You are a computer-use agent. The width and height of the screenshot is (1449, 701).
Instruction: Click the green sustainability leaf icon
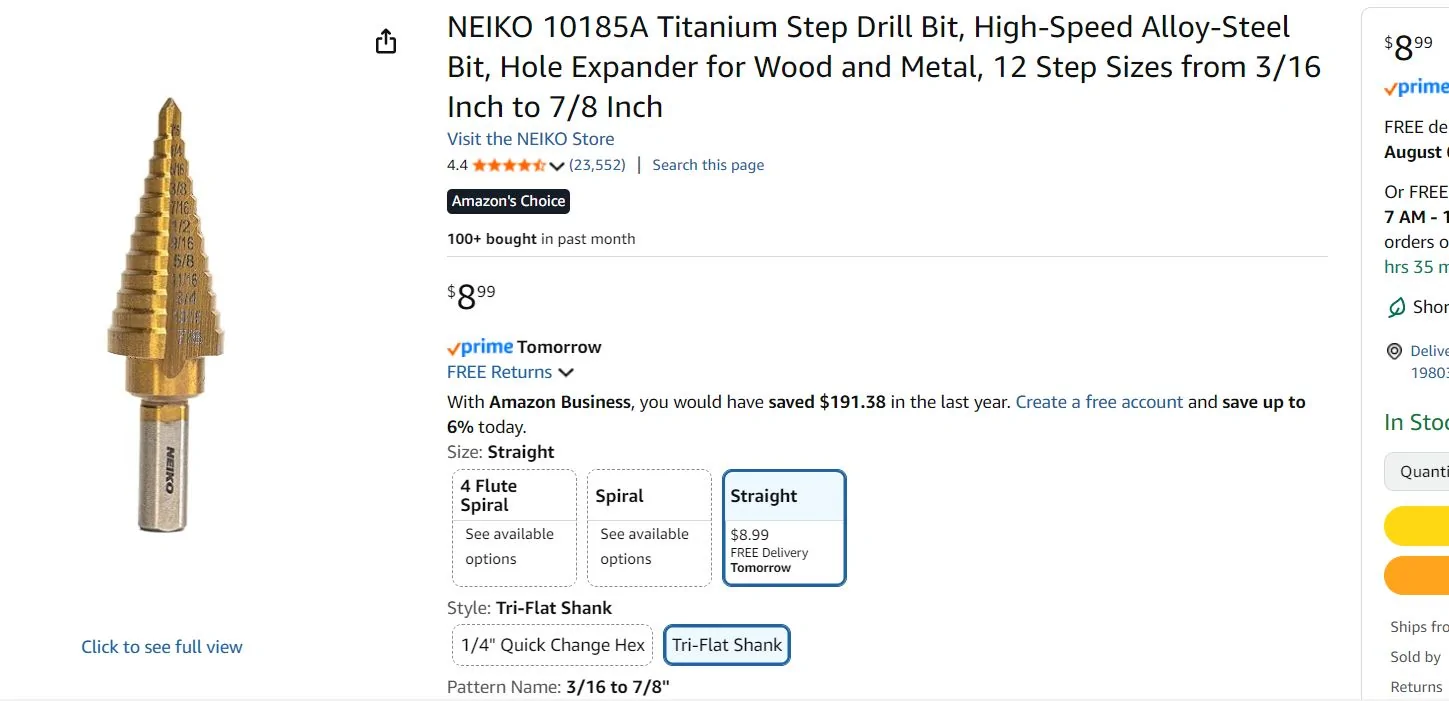(1394, 307)
